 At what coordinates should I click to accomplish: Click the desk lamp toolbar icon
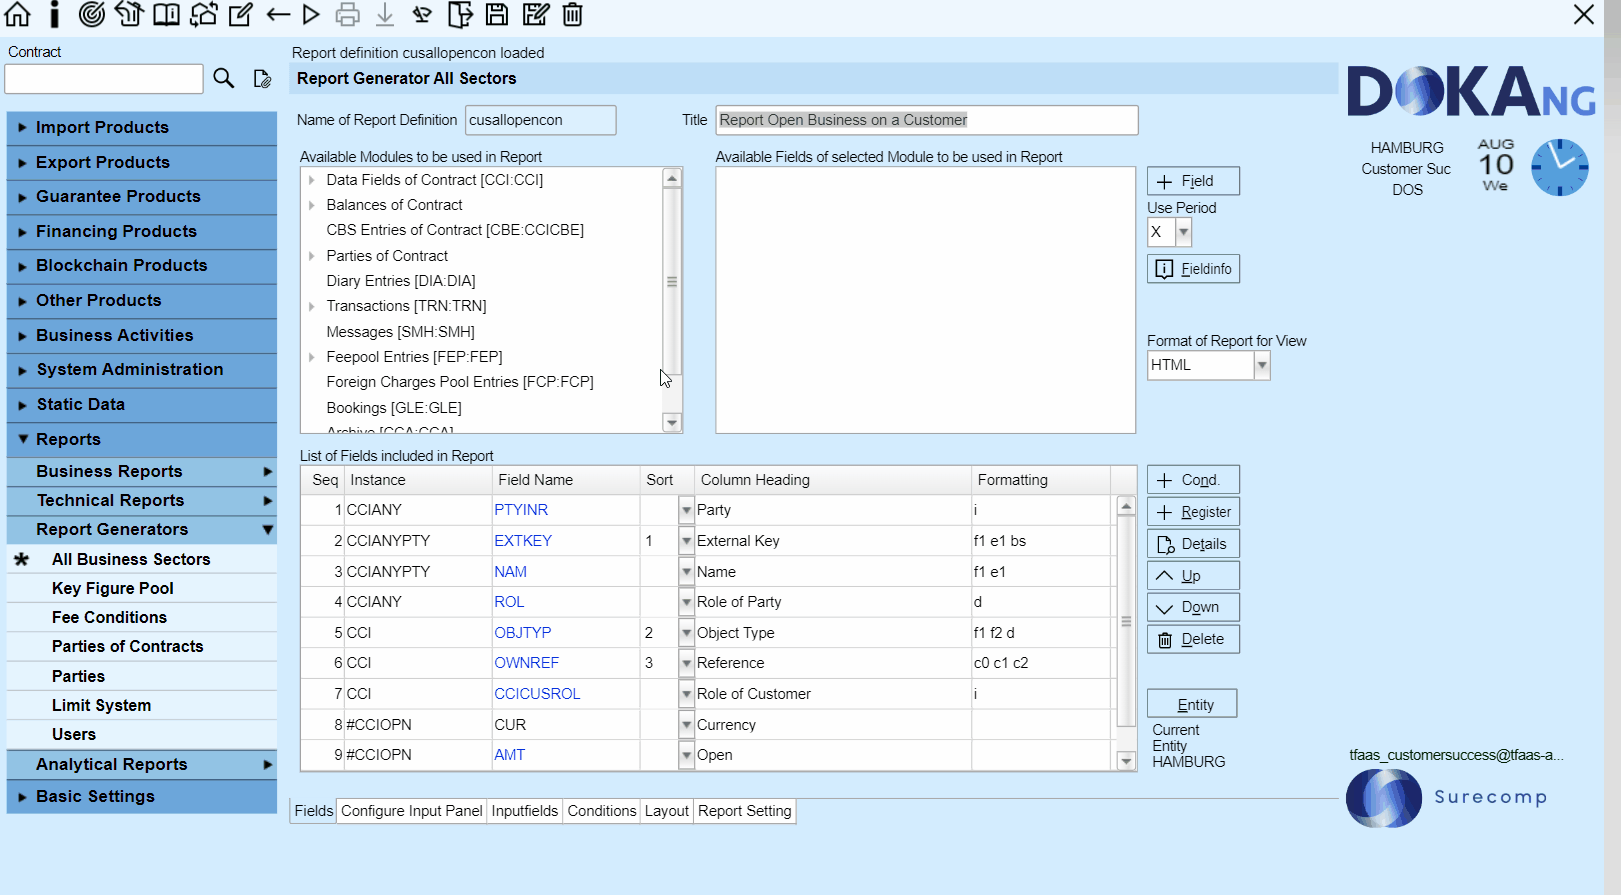click(422, 14)
